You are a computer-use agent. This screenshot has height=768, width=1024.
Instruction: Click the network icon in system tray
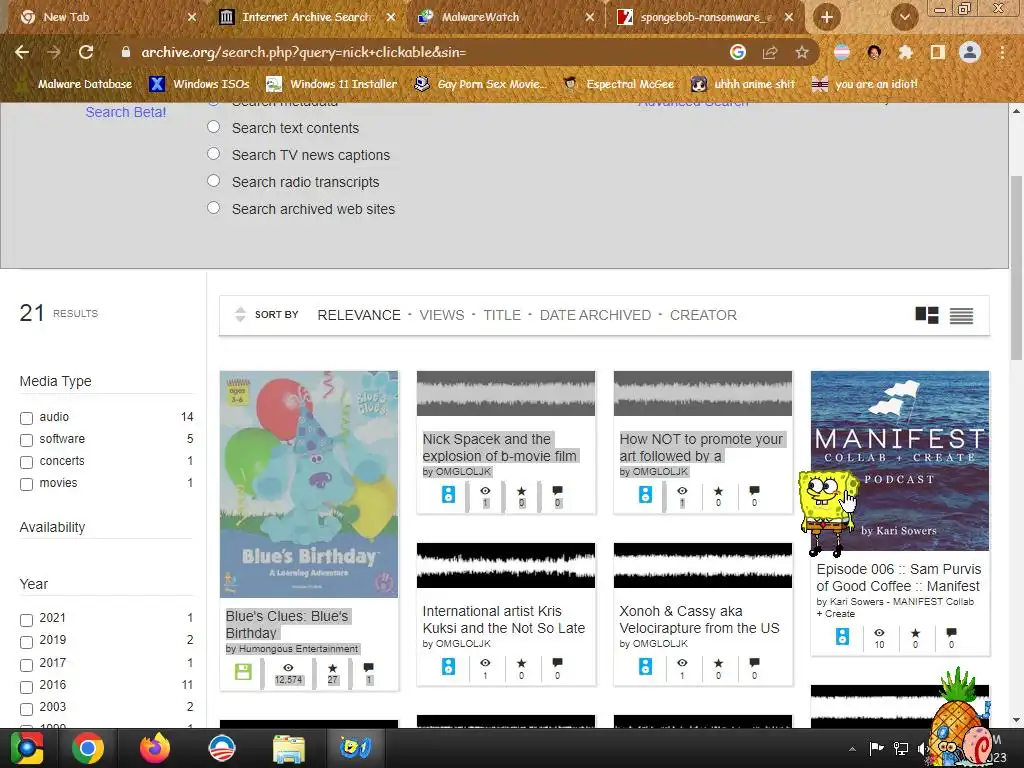901,748
